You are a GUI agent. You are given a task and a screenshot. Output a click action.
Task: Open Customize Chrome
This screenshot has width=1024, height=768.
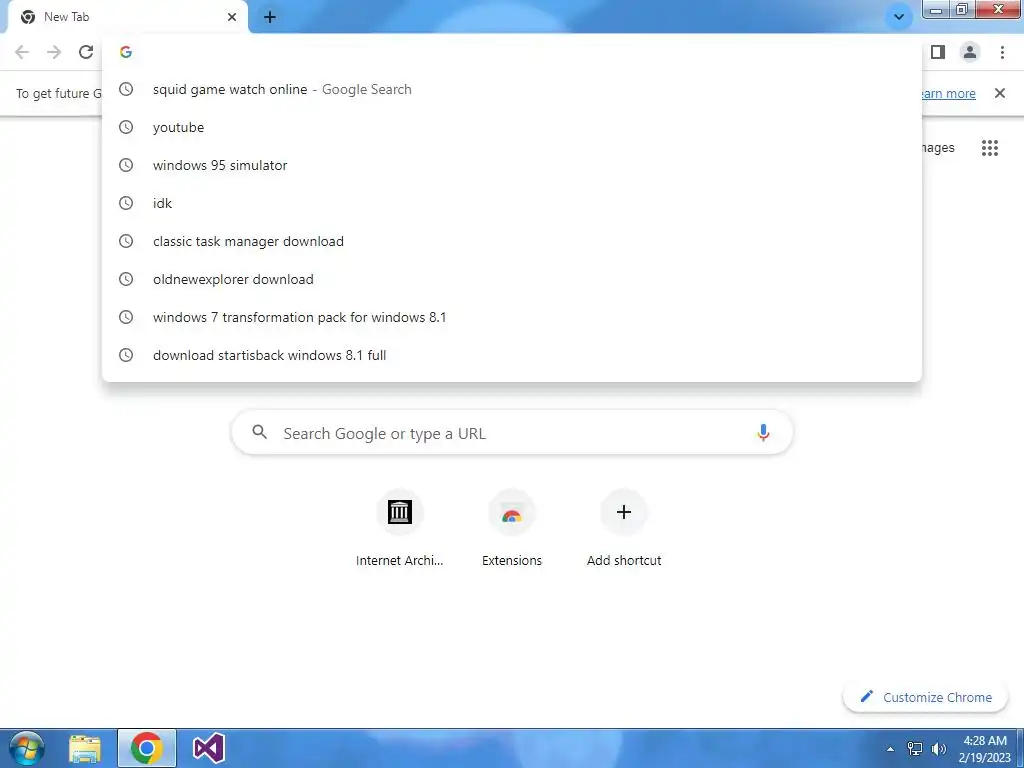(x=926, y=697)
